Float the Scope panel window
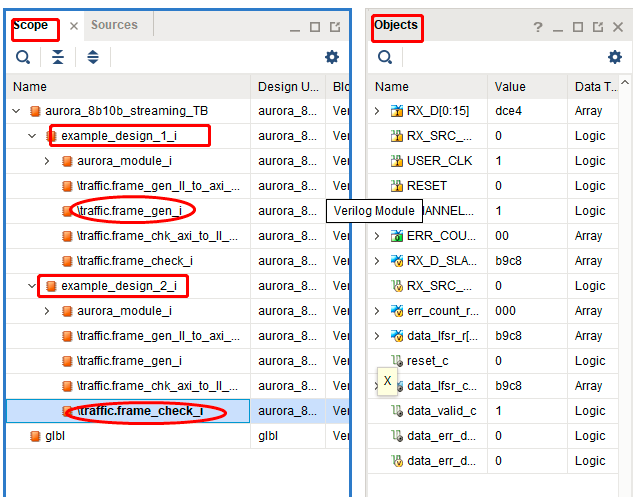This screenshot has height=497, width=633. [335, 27]
